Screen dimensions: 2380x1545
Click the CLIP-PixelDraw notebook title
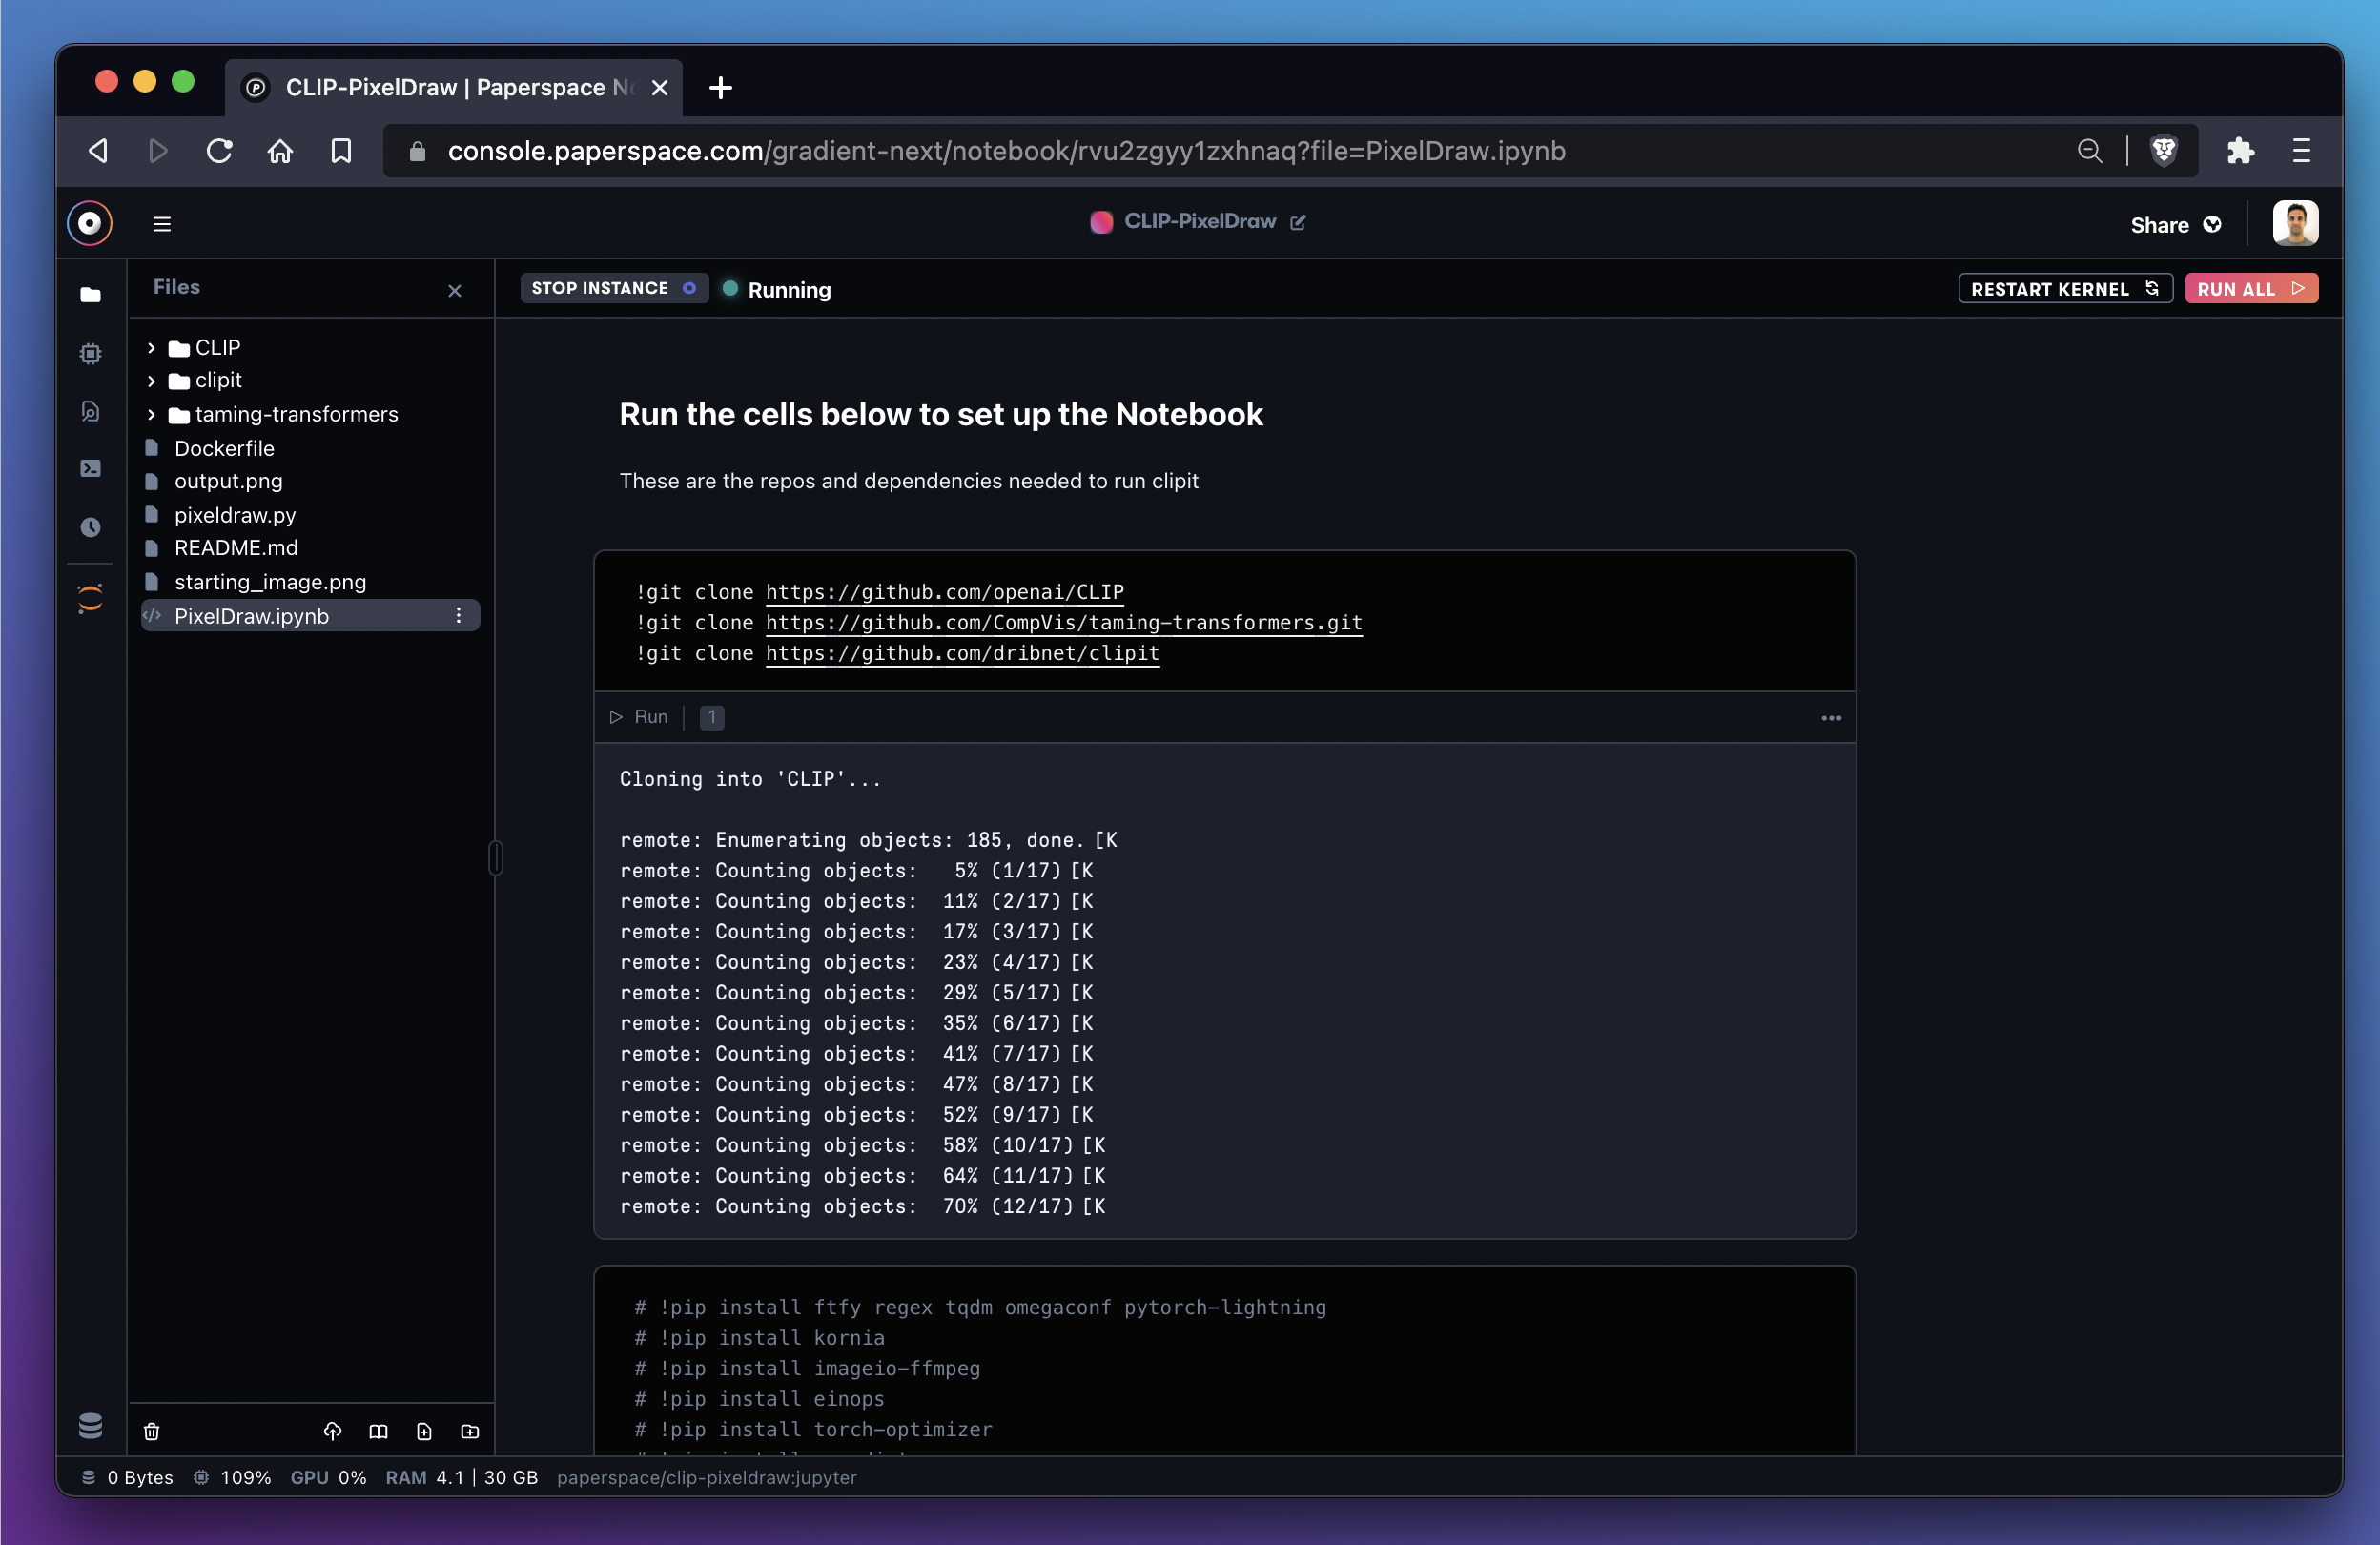click(x=1200, y=221)
